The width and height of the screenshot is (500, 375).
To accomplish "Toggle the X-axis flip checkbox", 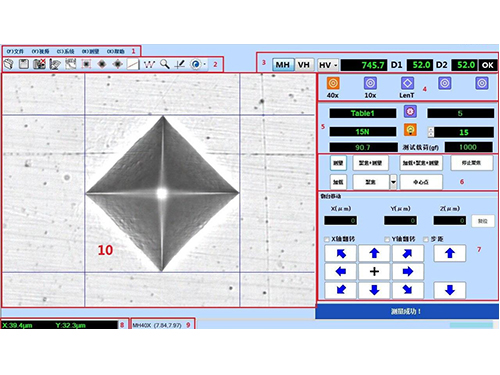I will coord(327,239).
